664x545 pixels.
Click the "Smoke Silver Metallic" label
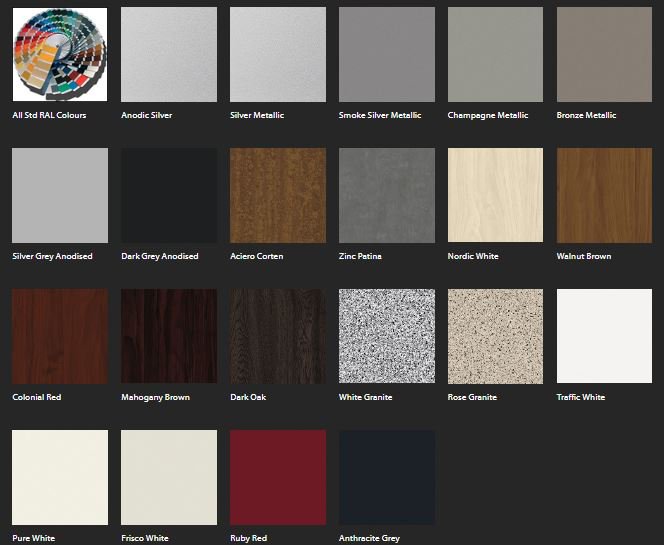point(380,115)
